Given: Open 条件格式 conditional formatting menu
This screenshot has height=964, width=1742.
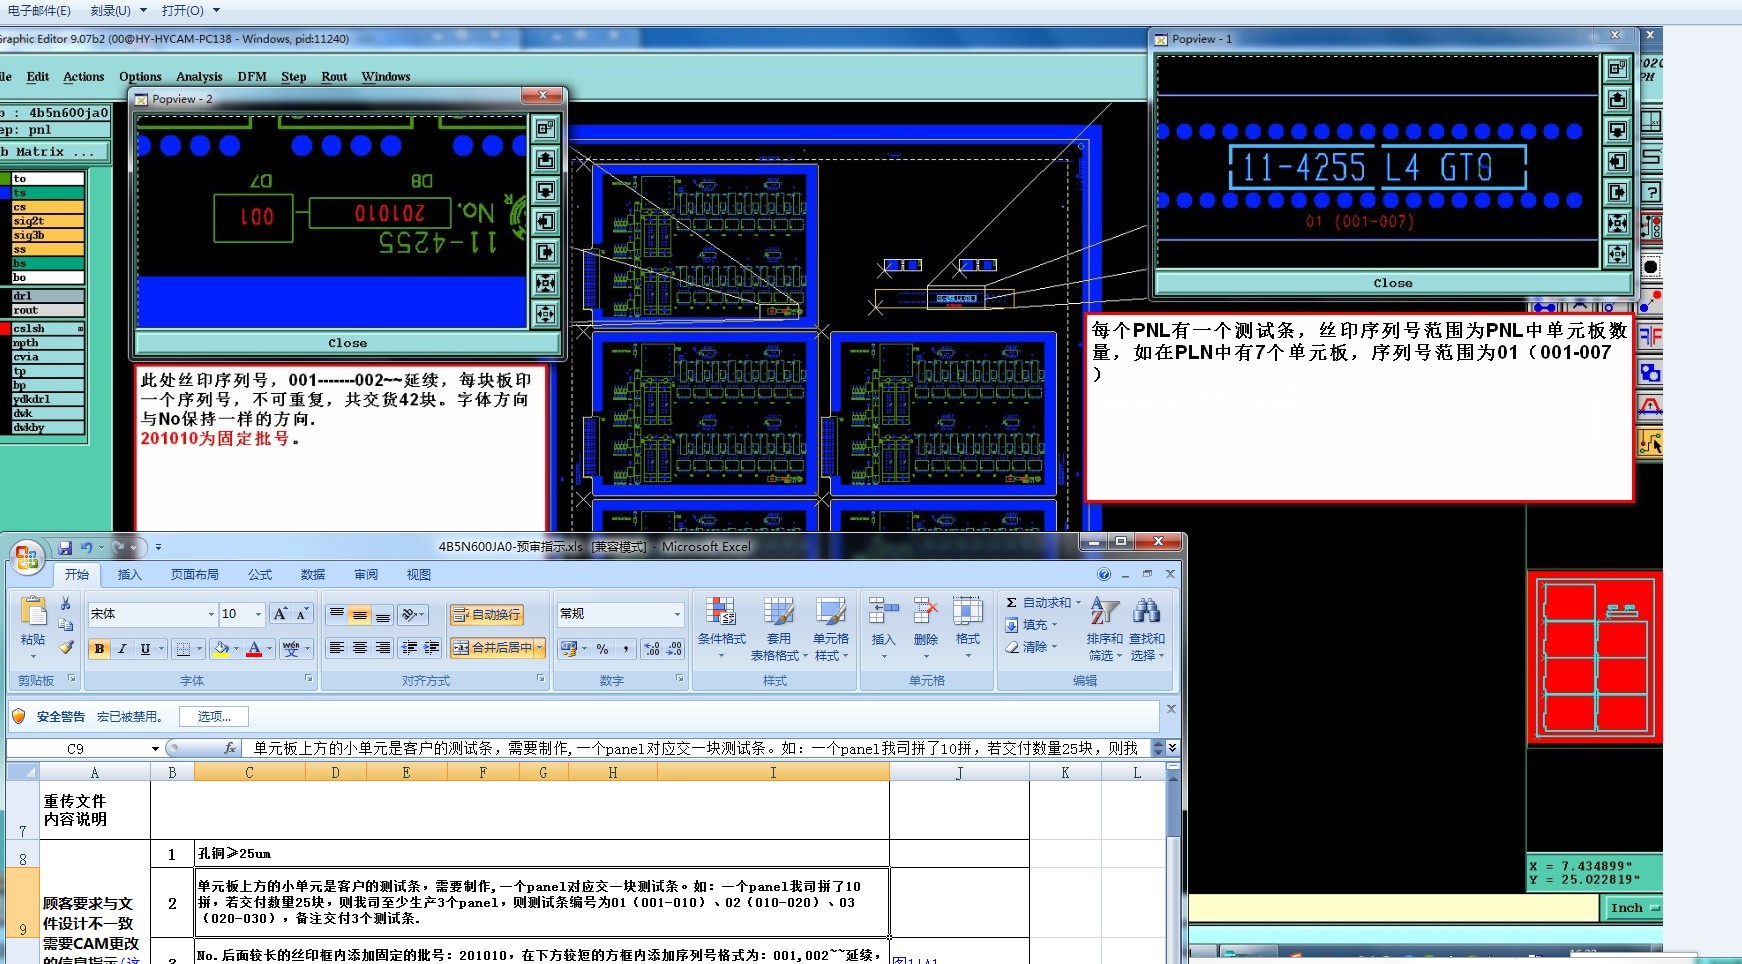Looking at the screenshot, I should pos(721,628).
